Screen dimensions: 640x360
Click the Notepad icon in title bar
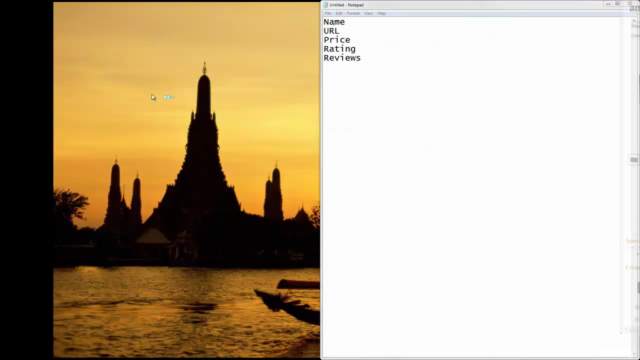point(326,5)
